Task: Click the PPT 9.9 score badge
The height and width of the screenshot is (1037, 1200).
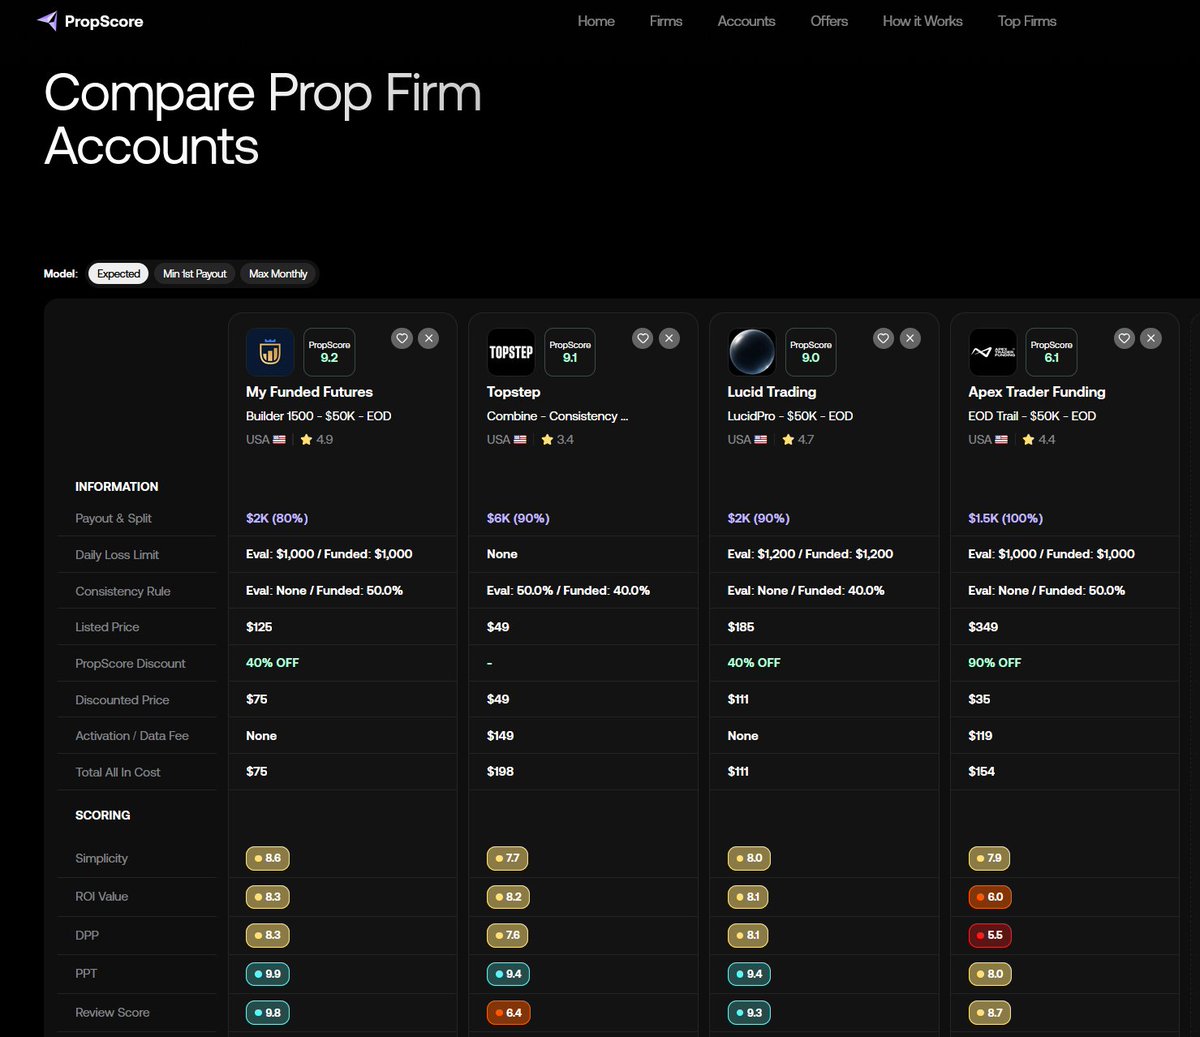Action: click(x=268, y=974)
